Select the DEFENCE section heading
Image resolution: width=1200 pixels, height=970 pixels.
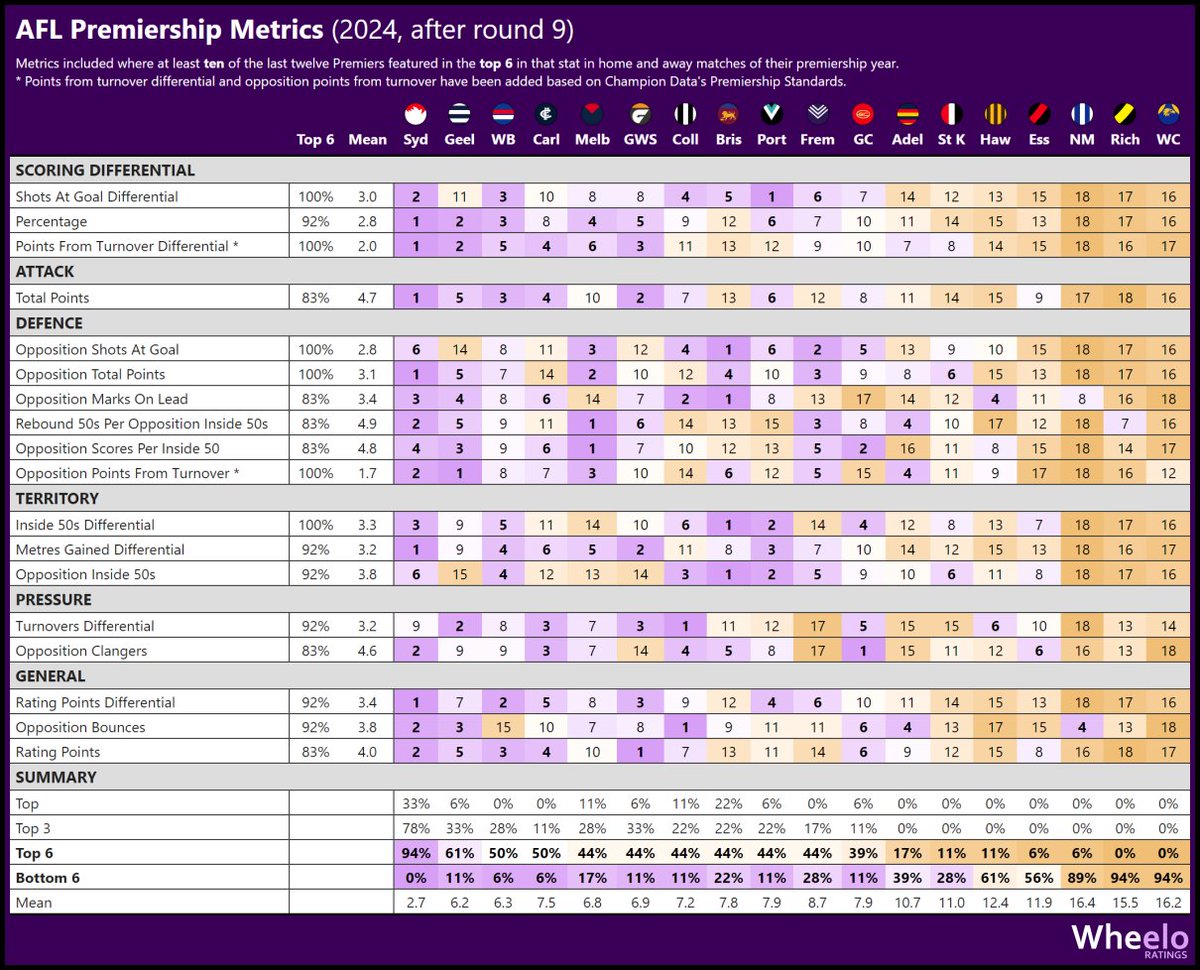point(49,324)
